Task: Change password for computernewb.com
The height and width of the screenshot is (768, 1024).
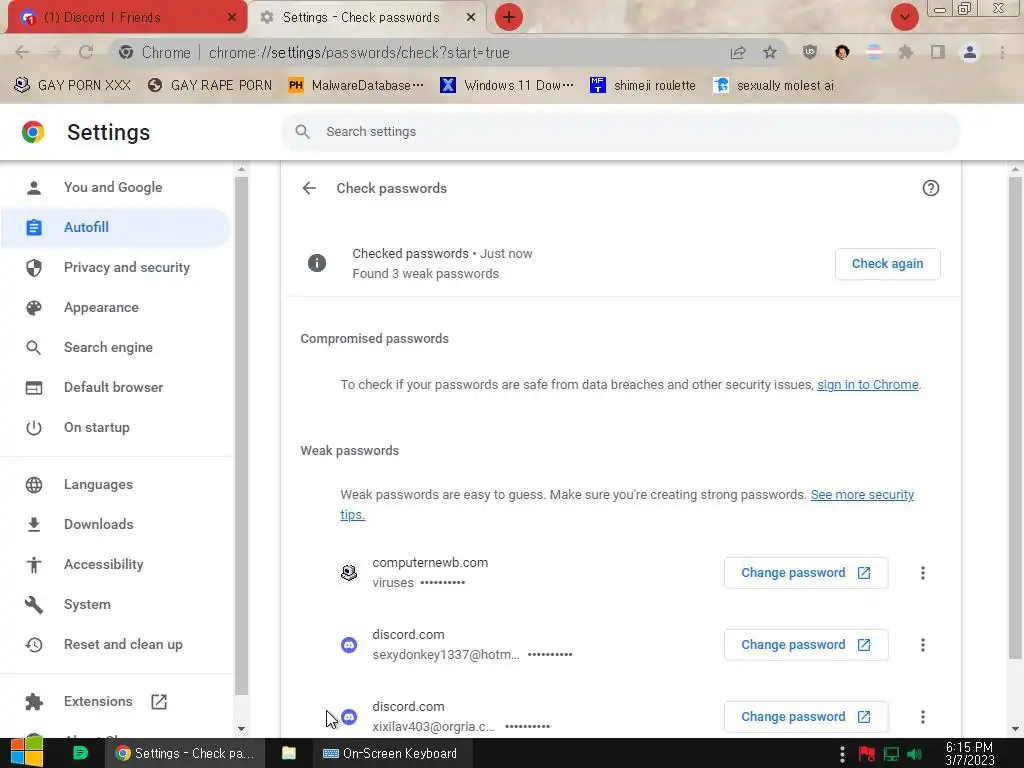Action: point(806,573)
